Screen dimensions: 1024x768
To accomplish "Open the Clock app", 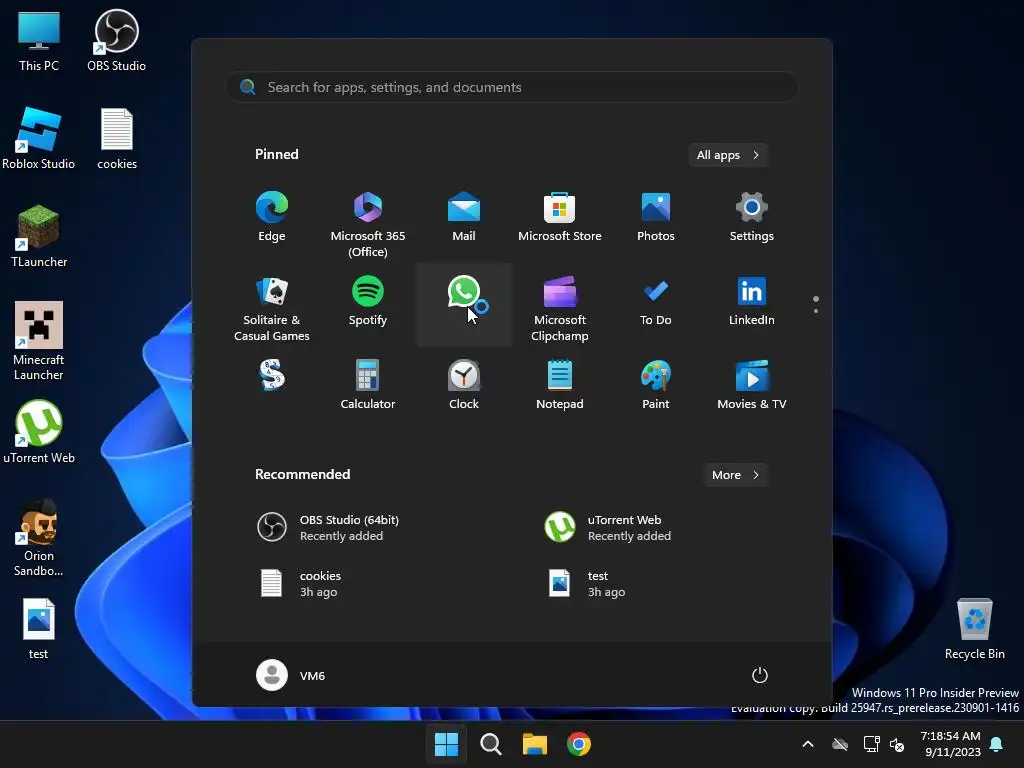I will pos(464,385).
